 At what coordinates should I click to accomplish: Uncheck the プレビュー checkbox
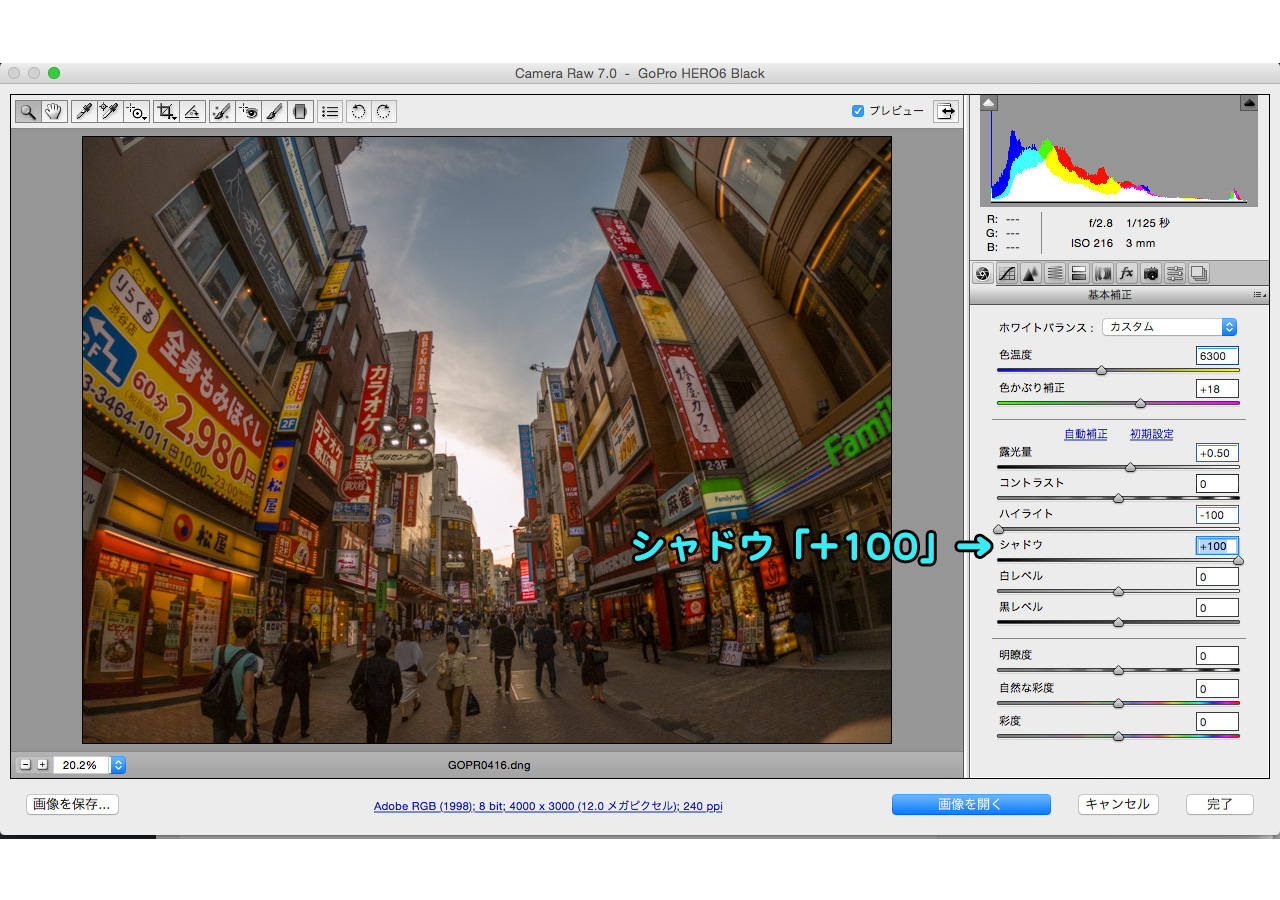[x=857, y=111]
